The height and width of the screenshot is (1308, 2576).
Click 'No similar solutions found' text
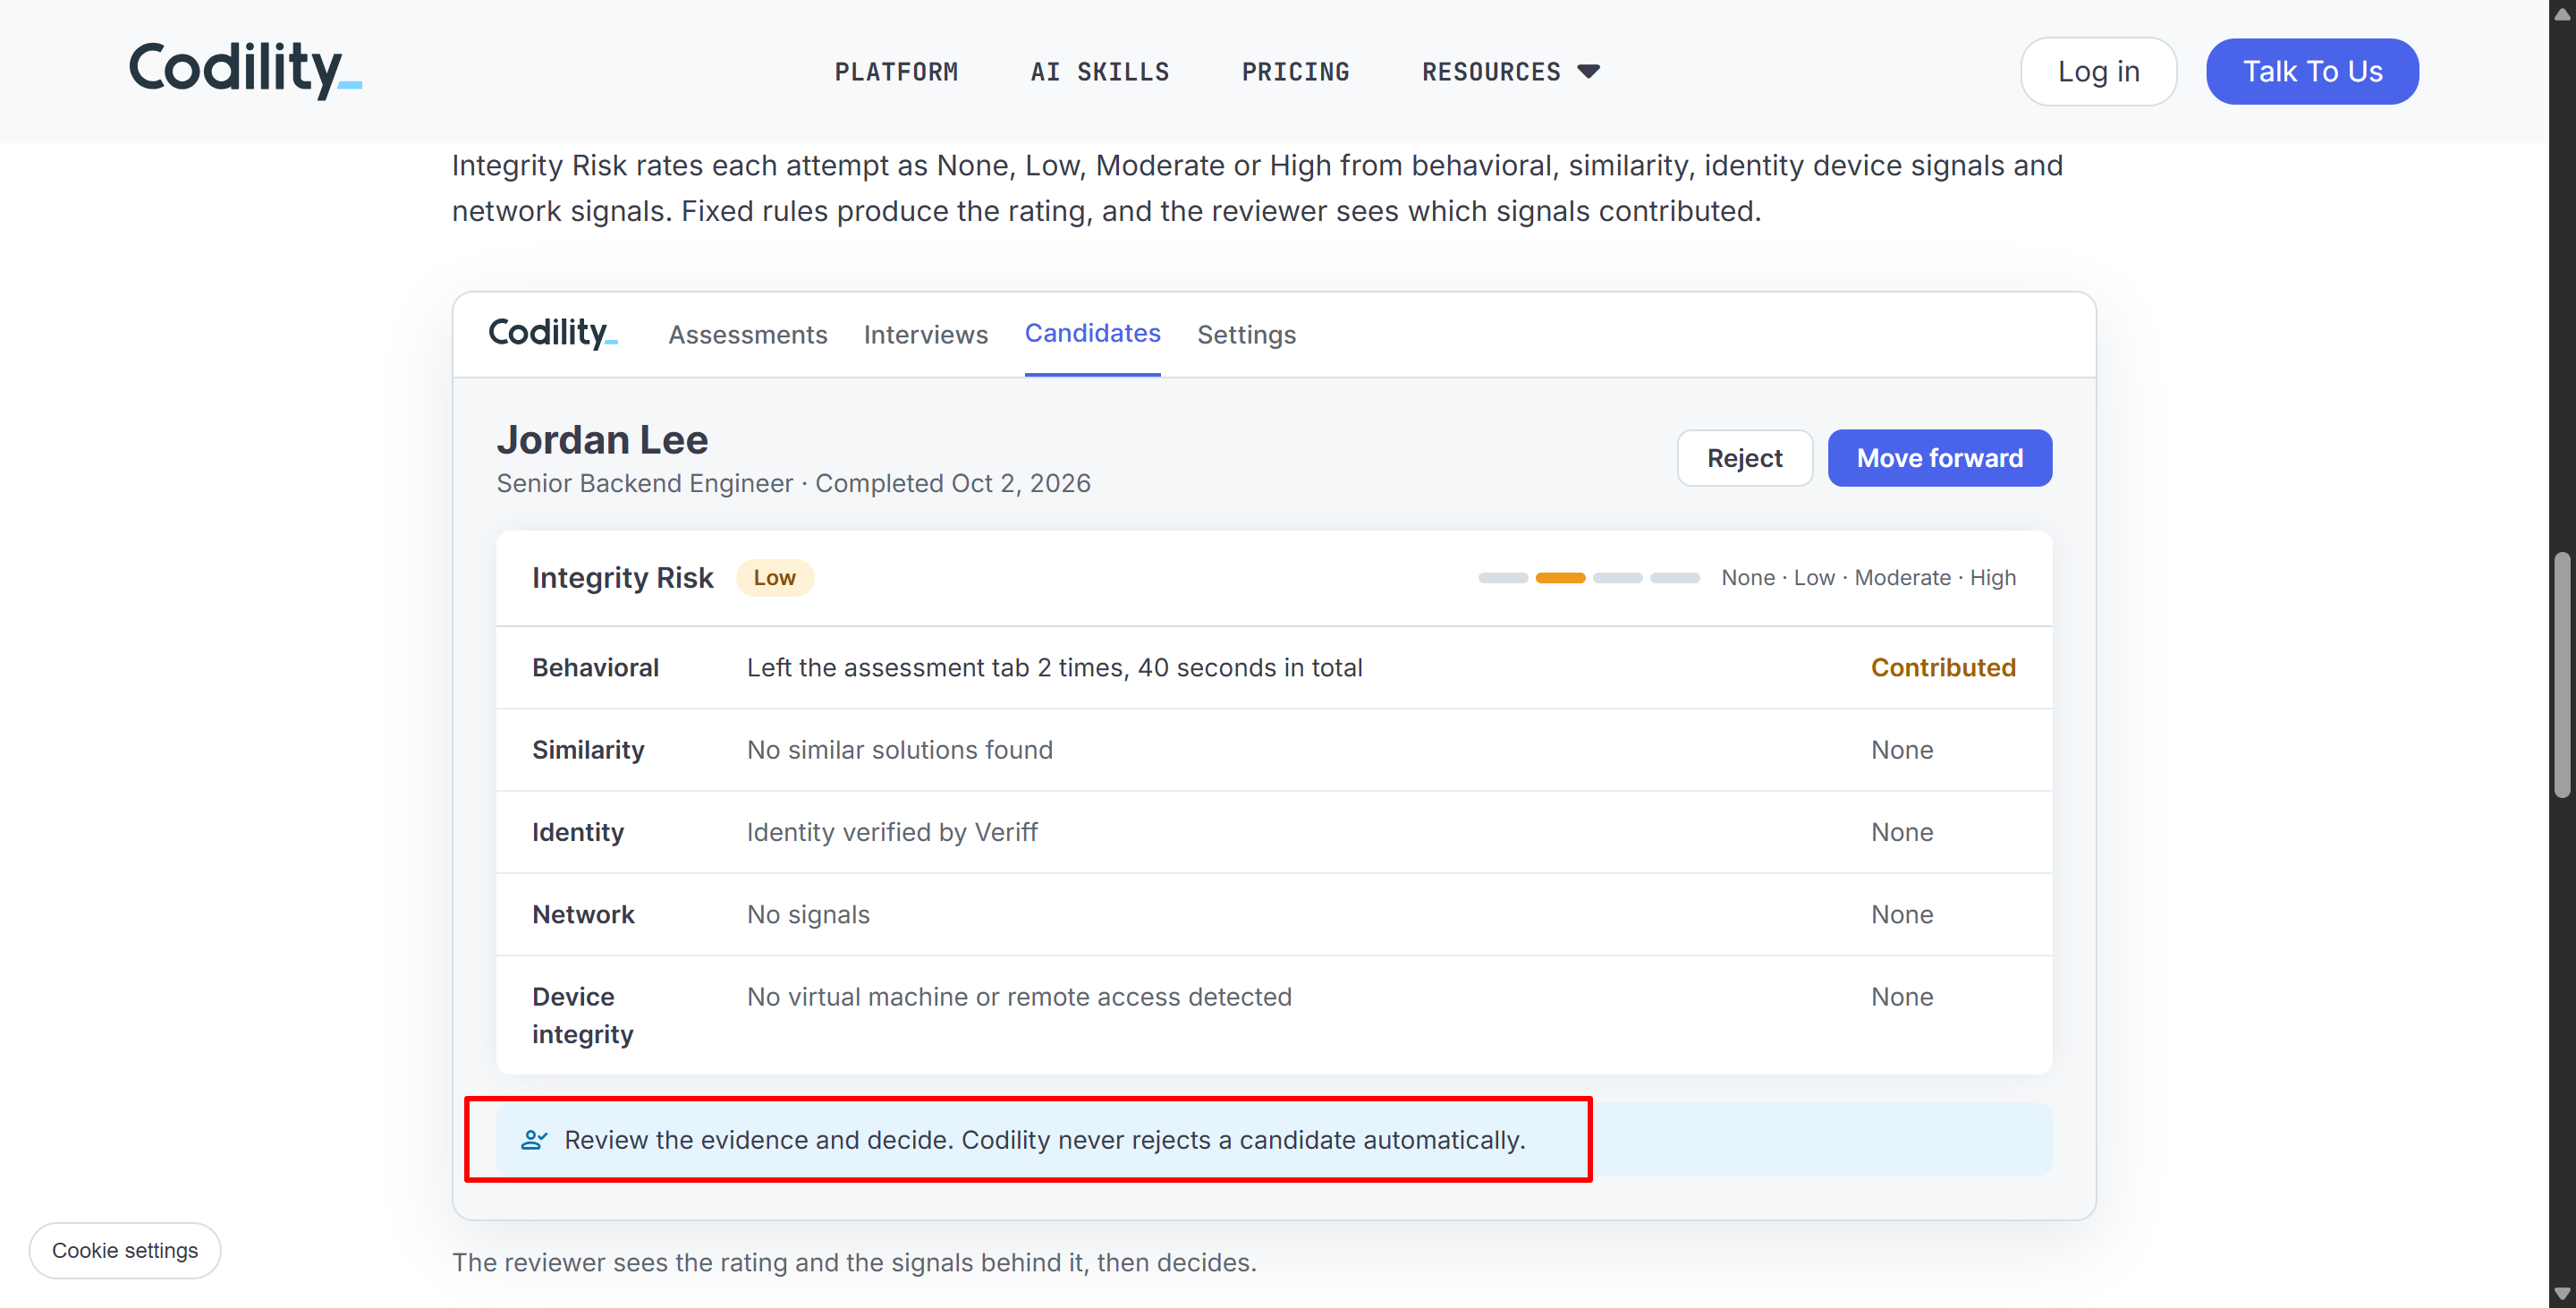click(899, 750)
